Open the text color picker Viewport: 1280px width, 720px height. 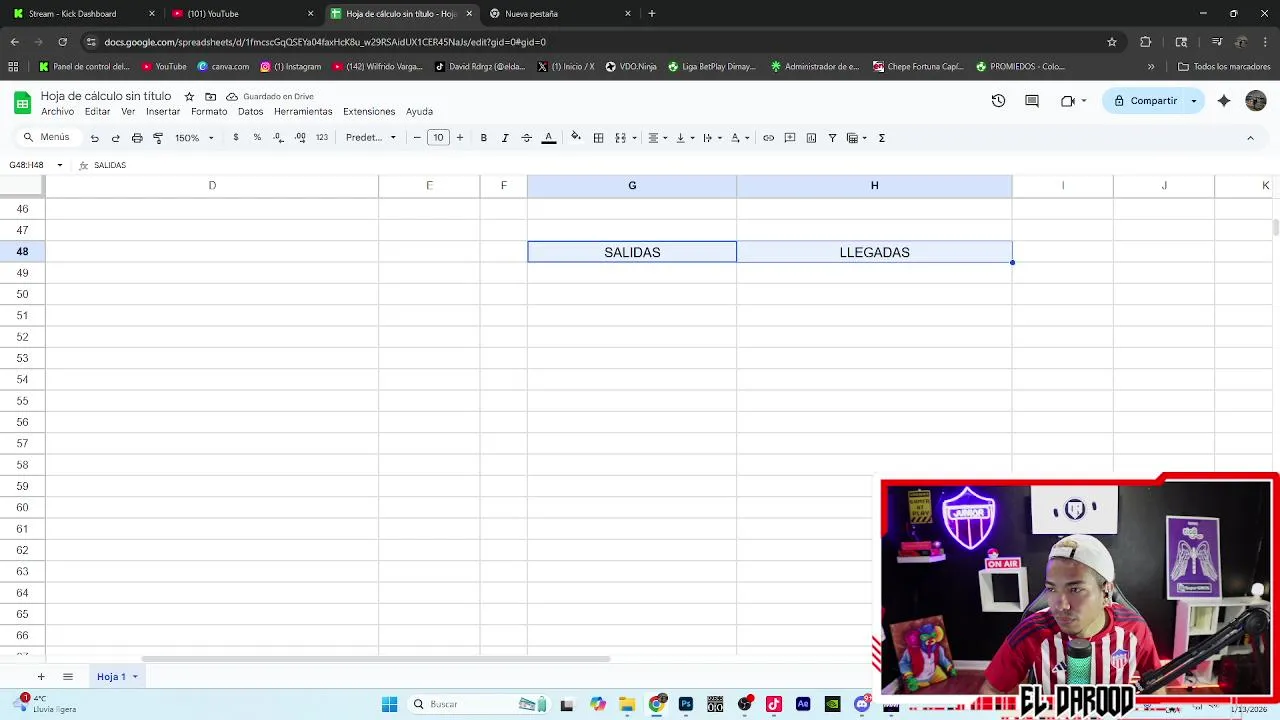click(x=548, y=138)
